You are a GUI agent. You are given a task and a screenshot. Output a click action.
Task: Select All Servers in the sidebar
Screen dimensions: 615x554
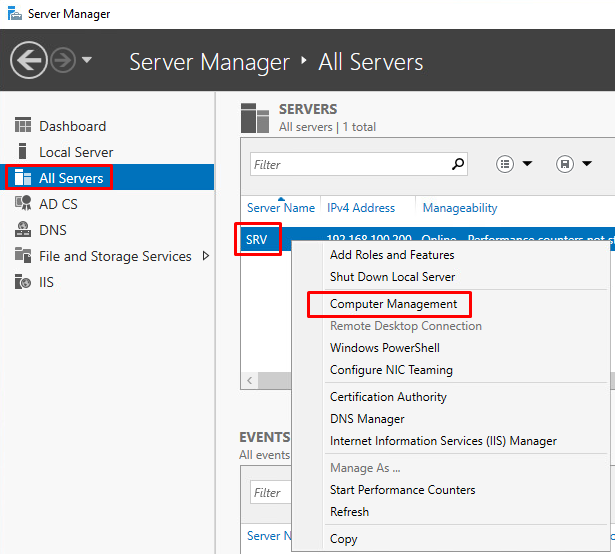click(x=71, y=179)
